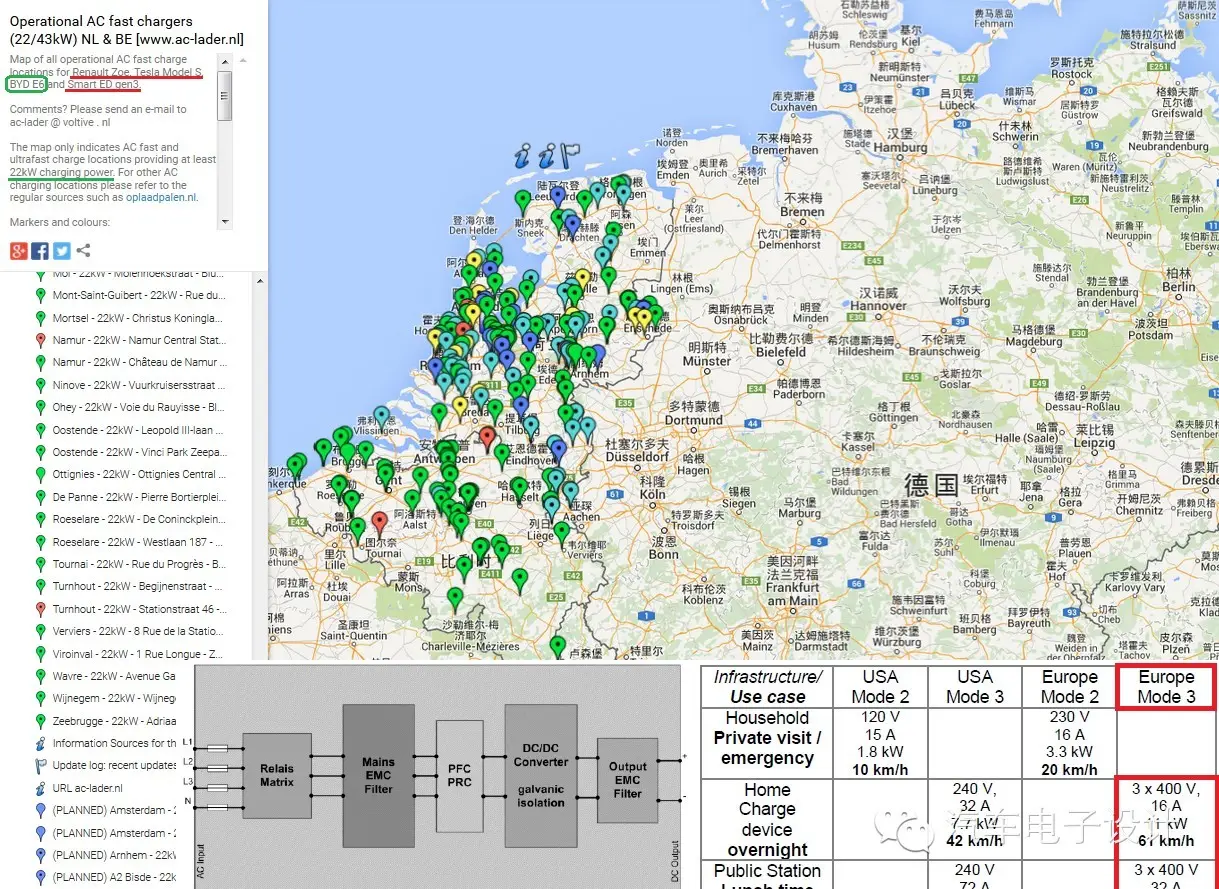Share the map on Facebook
Screen dimensions: 1219x889
coord(40,251)
